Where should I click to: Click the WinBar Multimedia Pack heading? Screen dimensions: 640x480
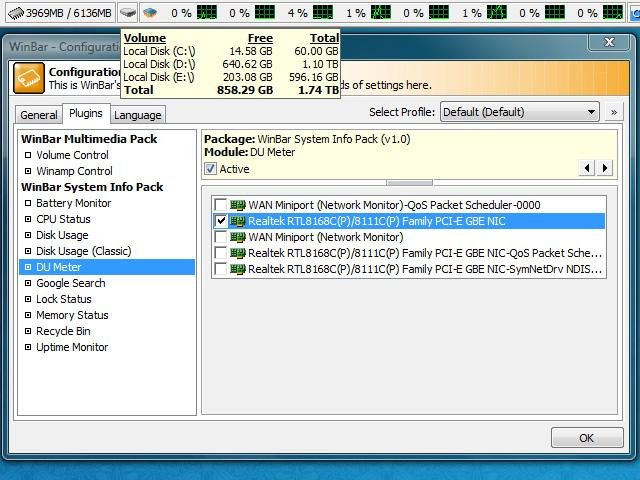(89, 139)
